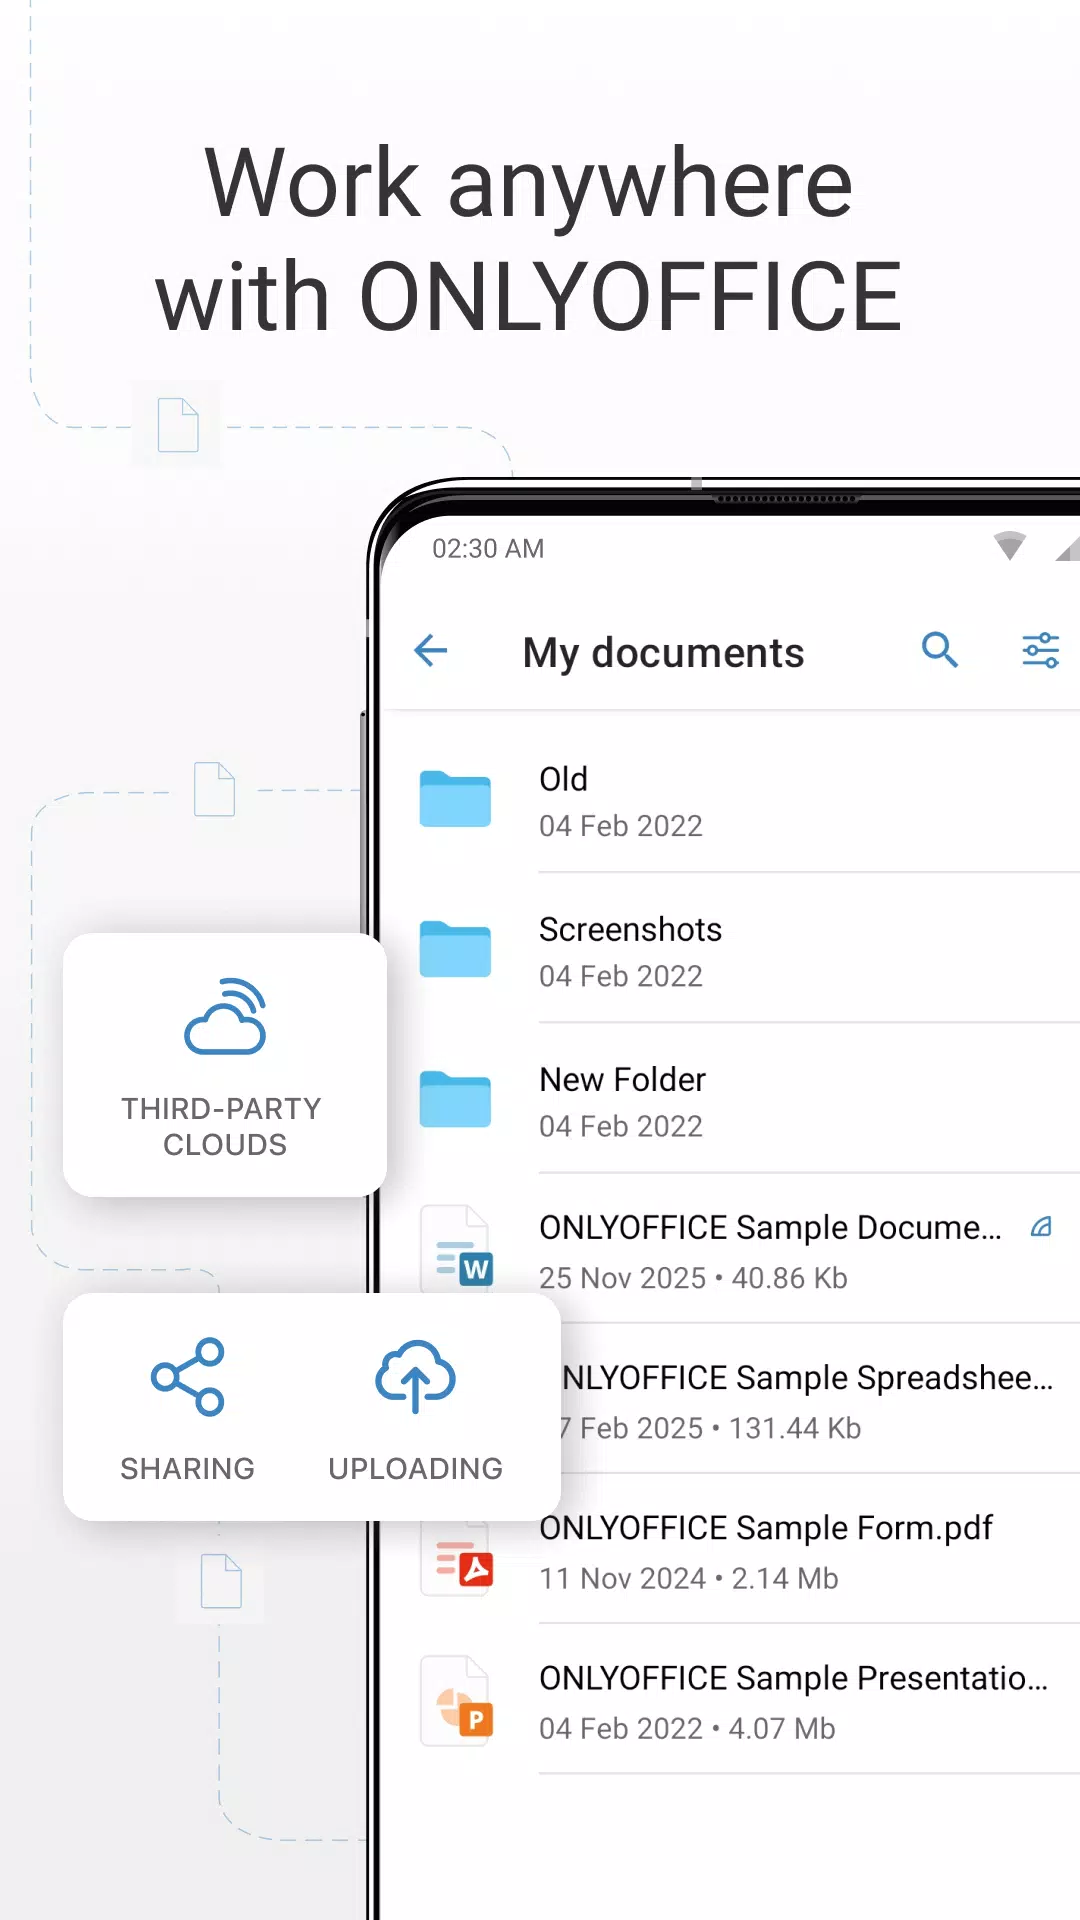
Task: Tap the third-party clouds icon
Action: click(226, 1017)
